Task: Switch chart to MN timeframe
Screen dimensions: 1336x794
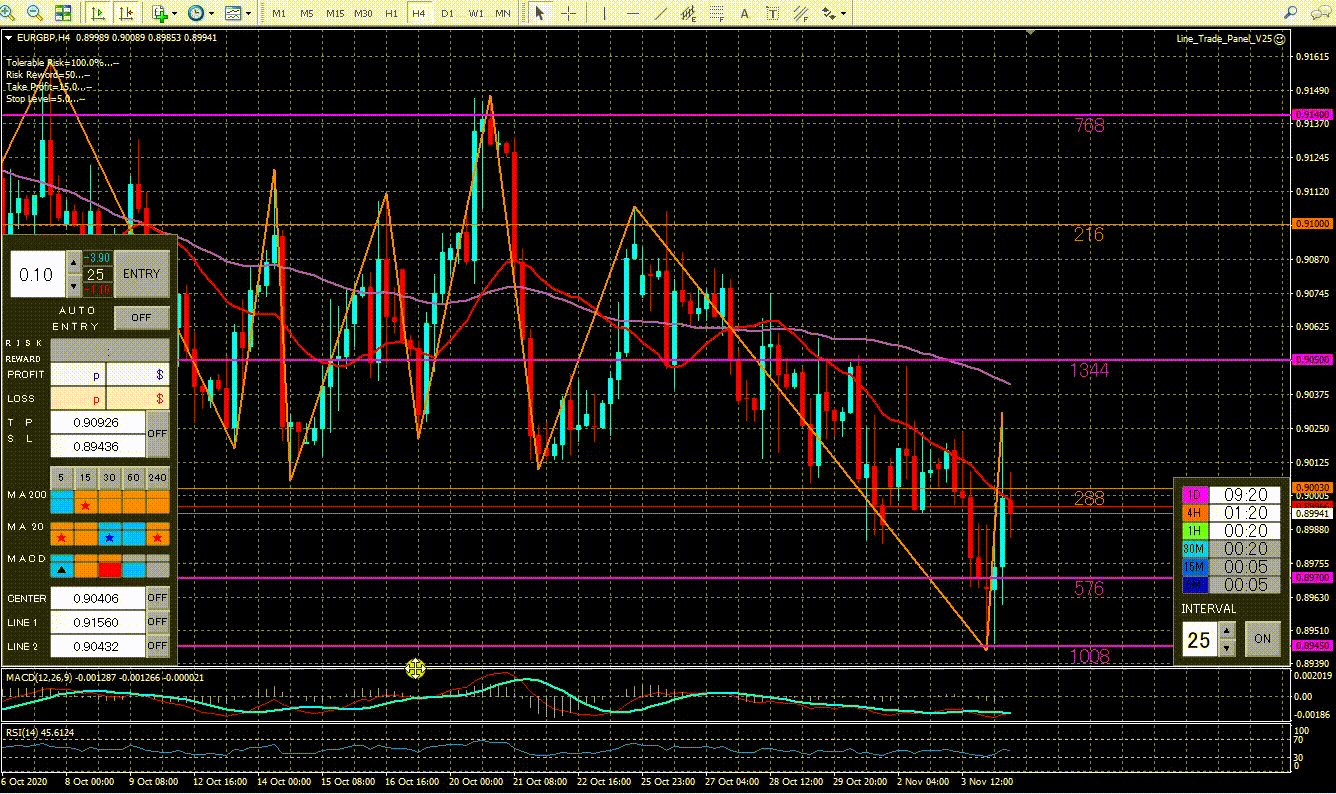Action: click(x=503, y=13)
